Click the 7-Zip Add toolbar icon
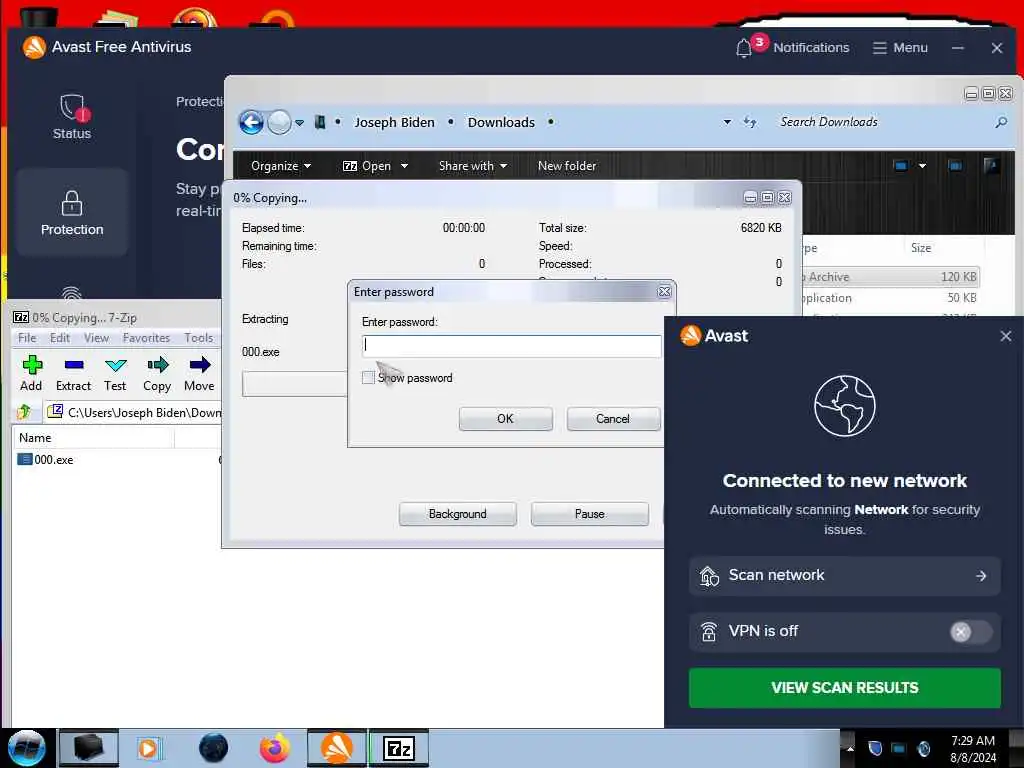 (x=31, y=374)
